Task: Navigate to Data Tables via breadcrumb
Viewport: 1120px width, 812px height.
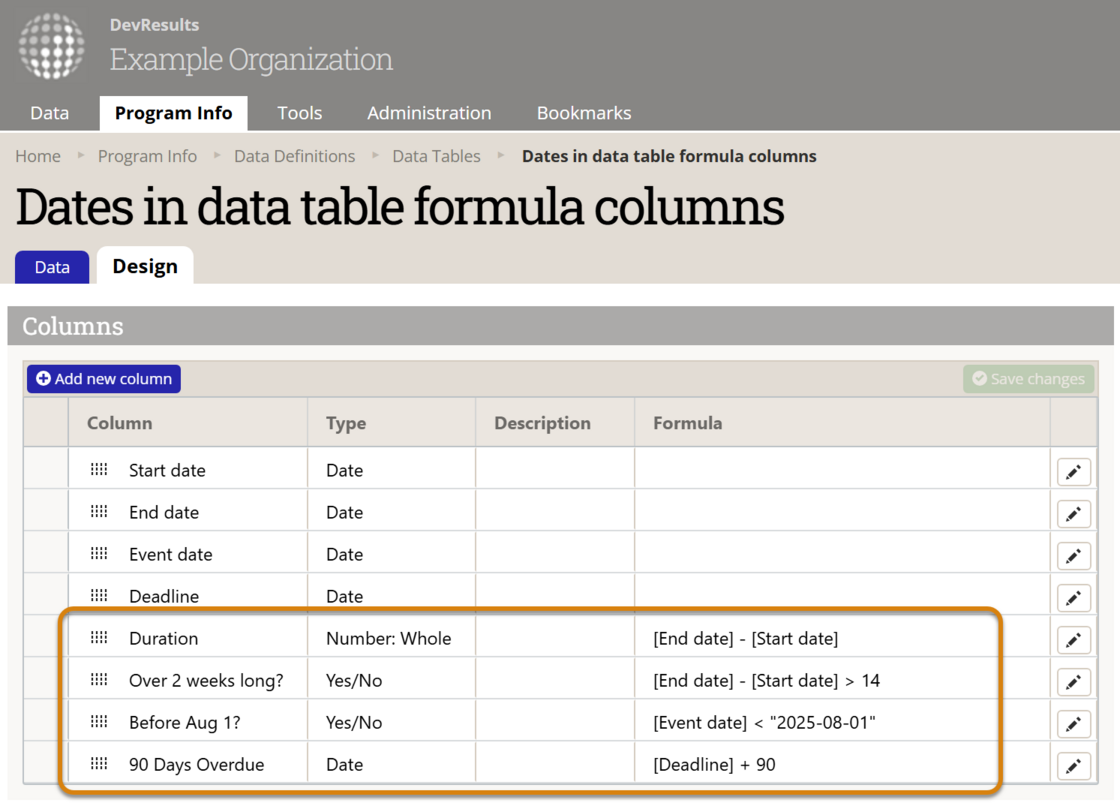Action: tap(436, 156)
